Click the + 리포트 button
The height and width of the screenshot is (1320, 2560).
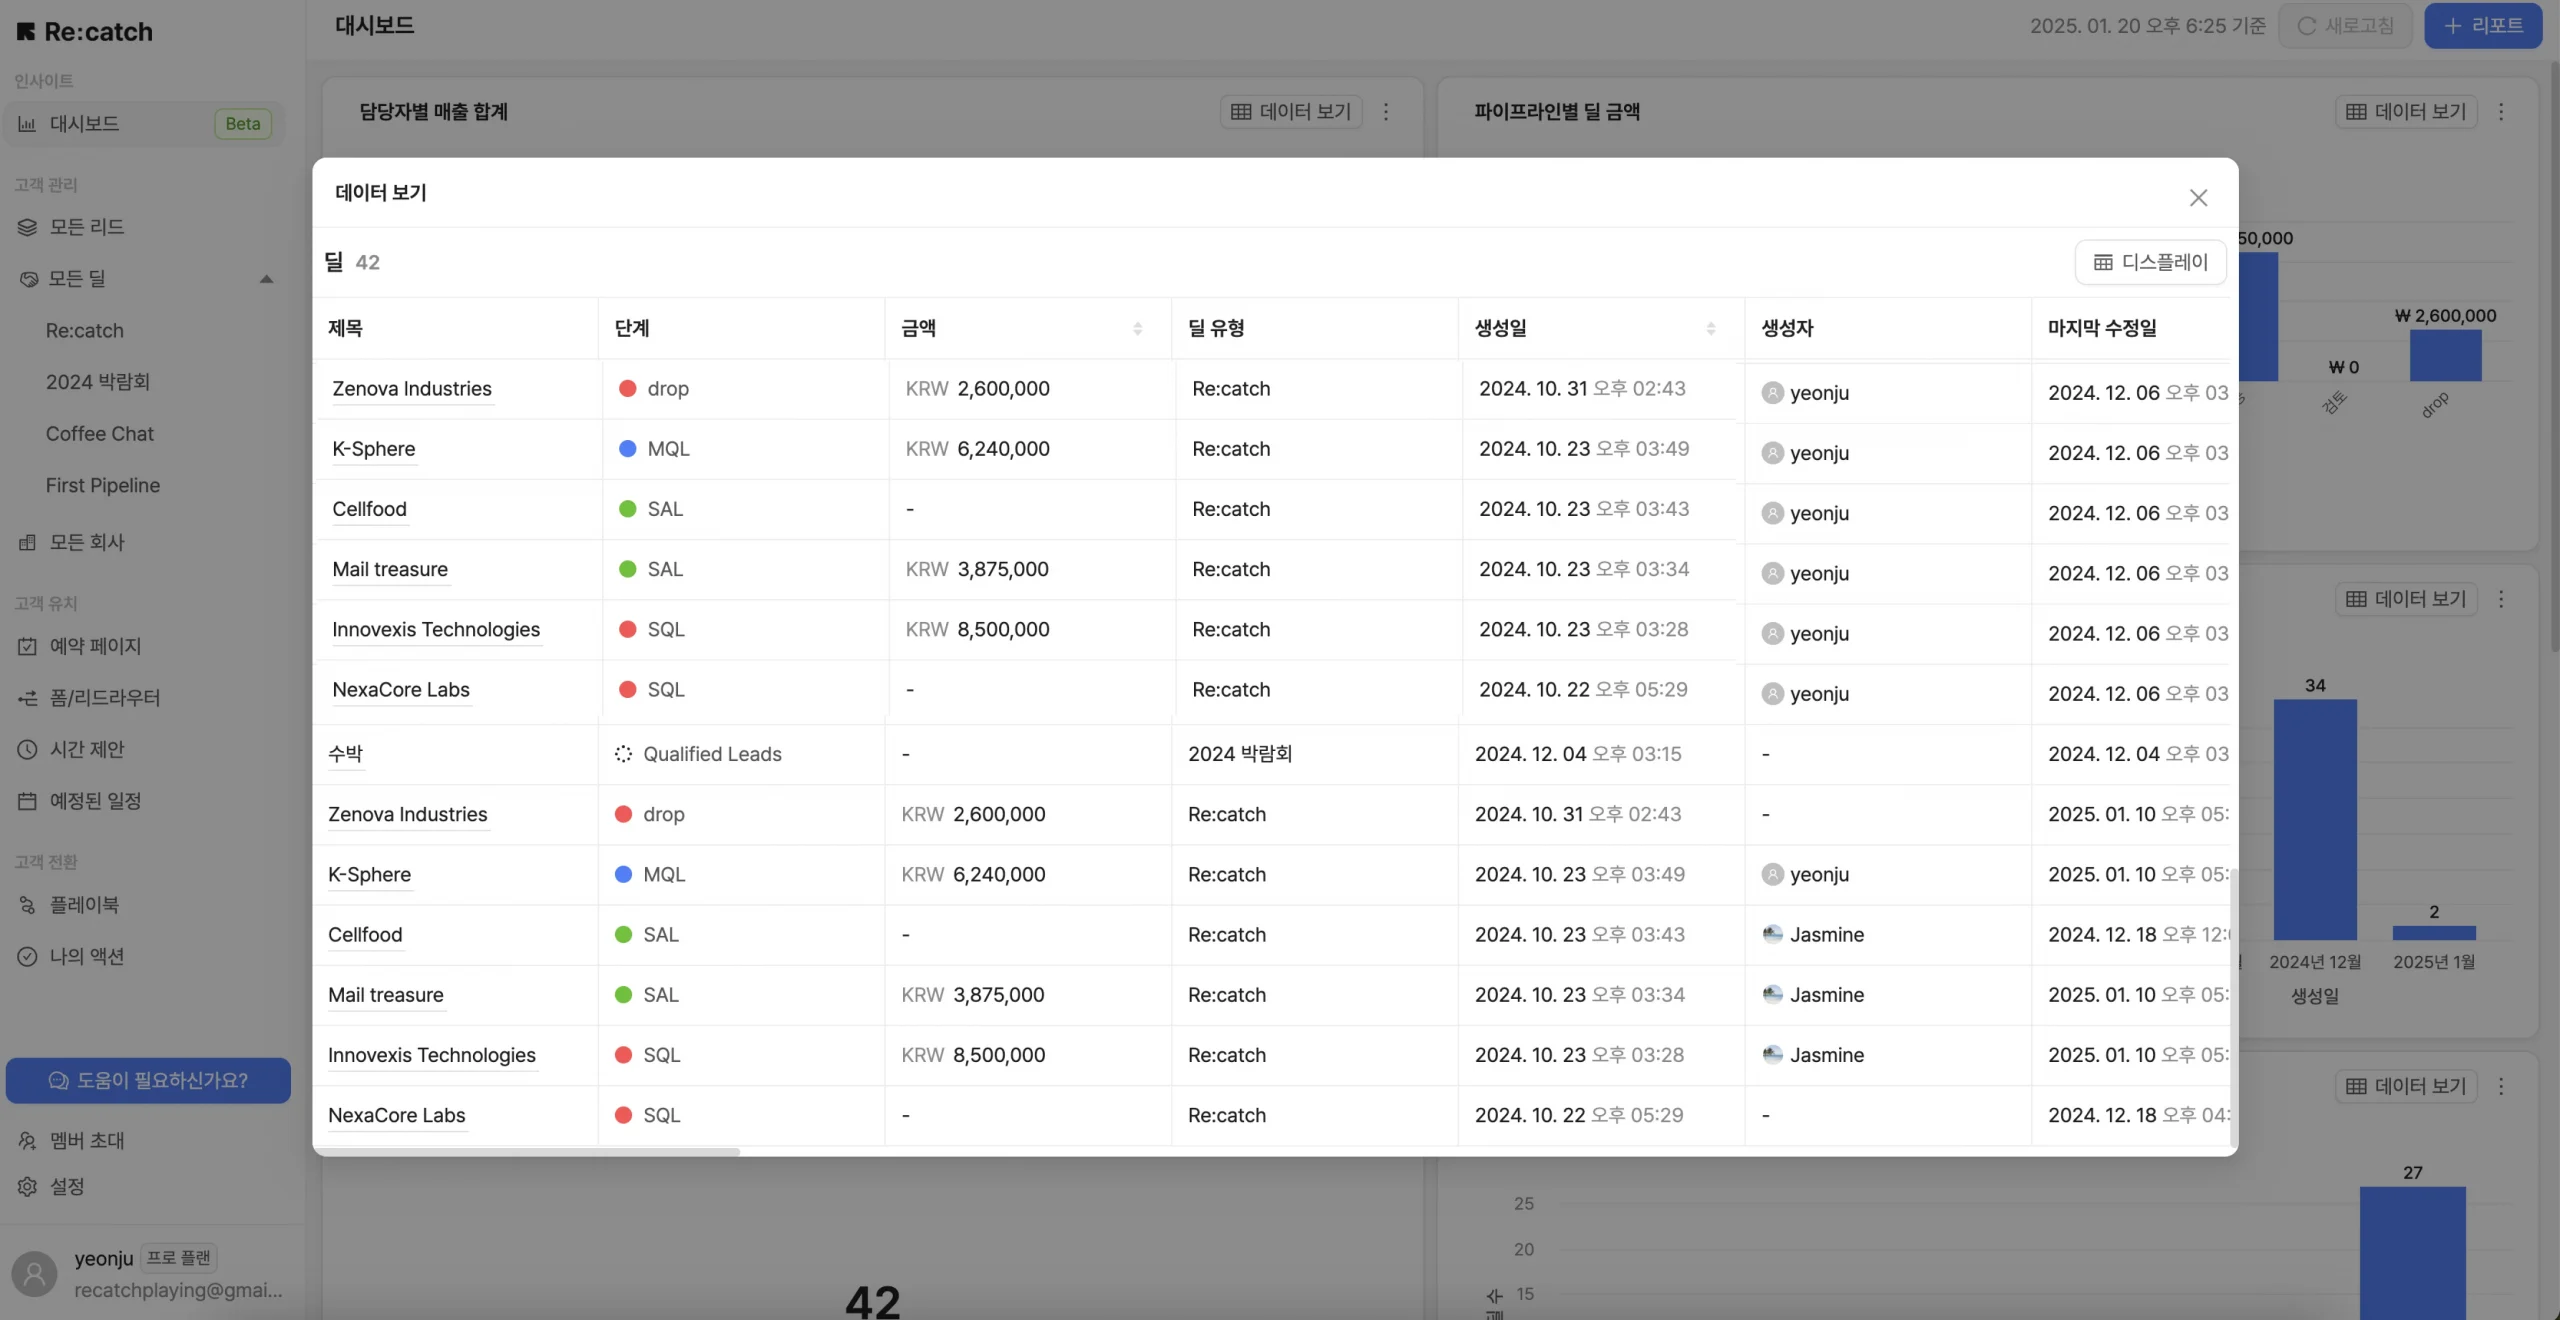point(2483,26)
